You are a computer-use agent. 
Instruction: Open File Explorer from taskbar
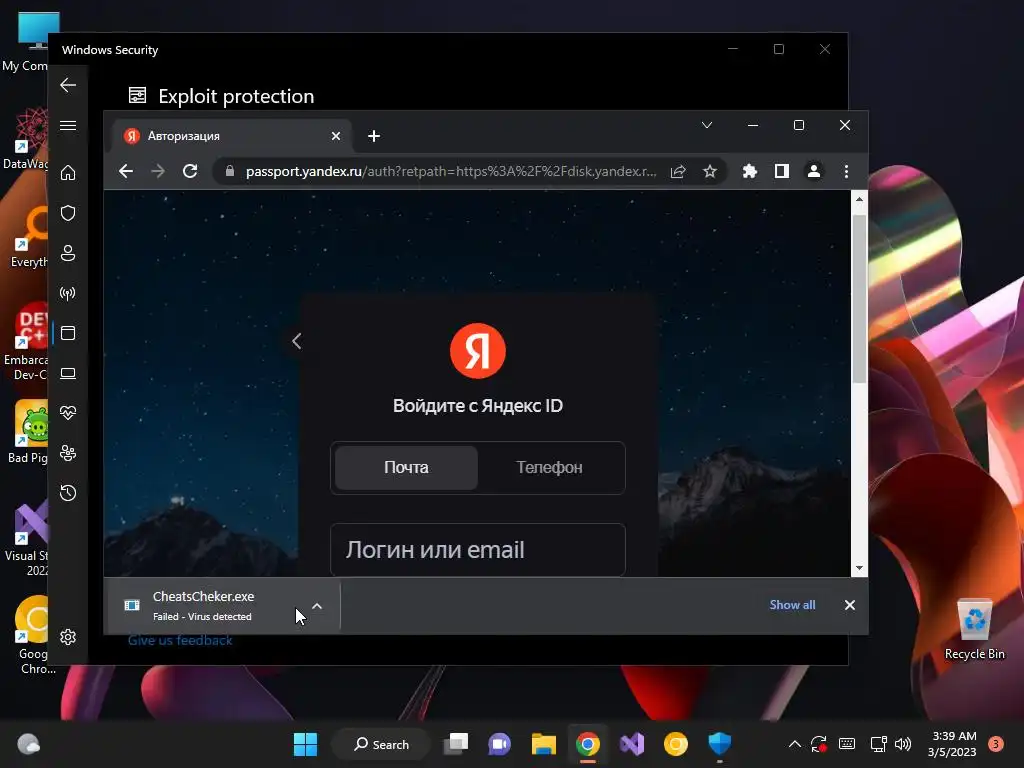543,744
